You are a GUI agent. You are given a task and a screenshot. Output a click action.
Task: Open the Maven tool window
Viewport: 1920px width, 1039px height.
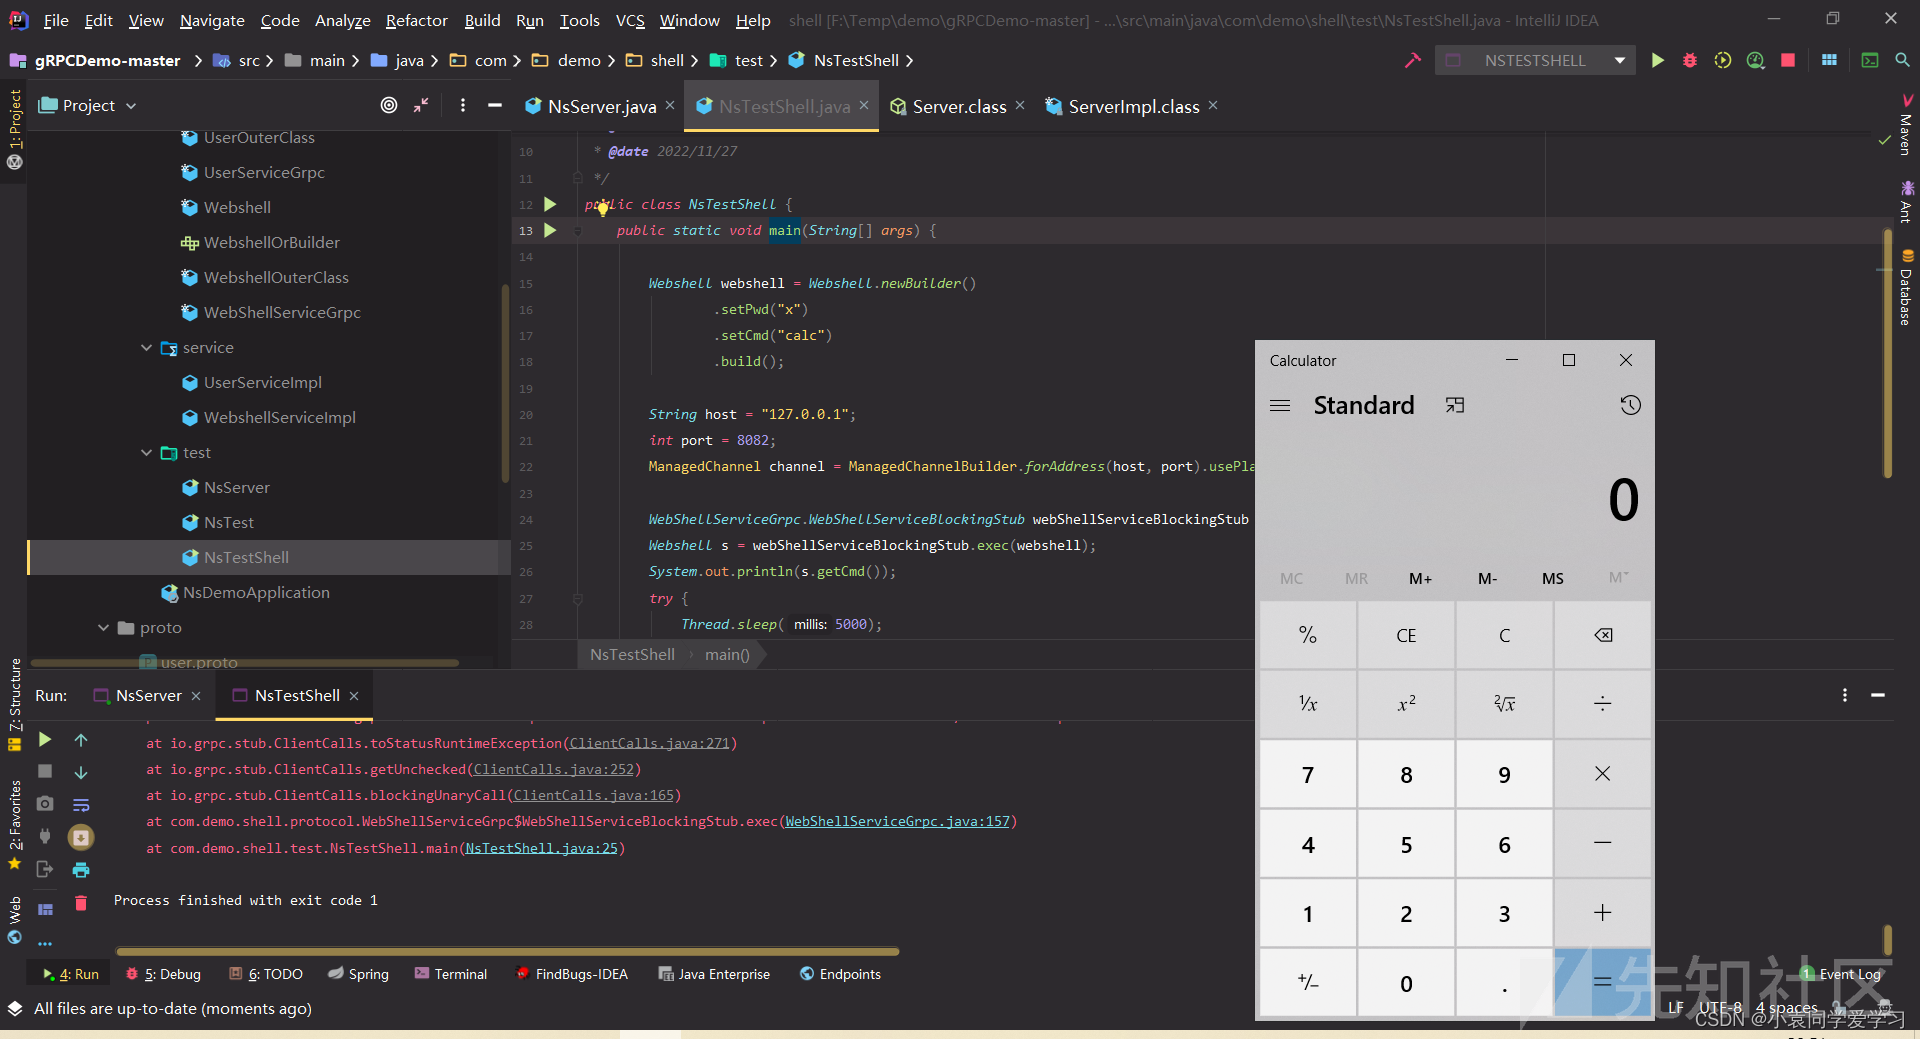[1906, 126]
